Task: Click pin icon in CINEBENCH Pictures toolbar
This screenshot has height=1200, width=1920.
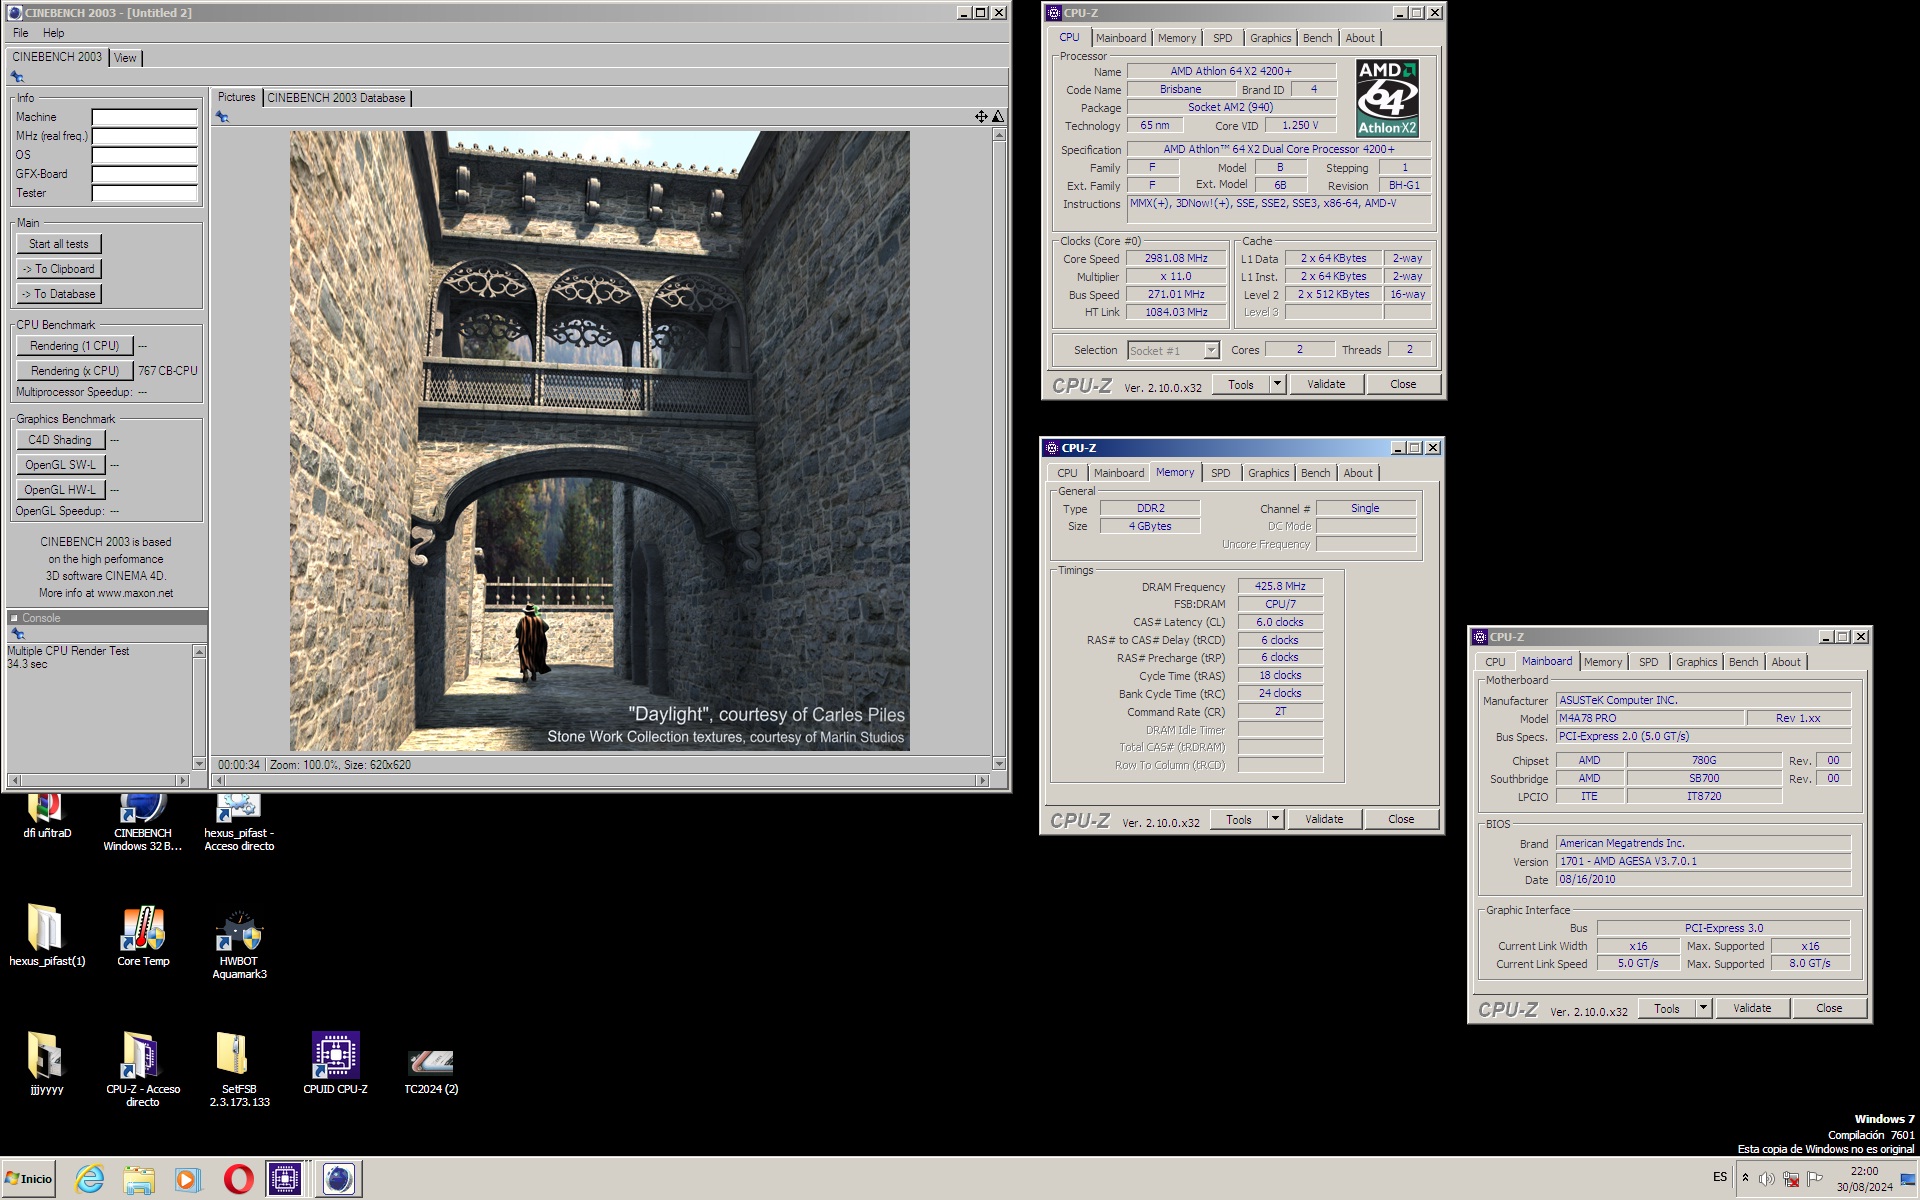Action: pyautogui.click(x=222, y=117)
